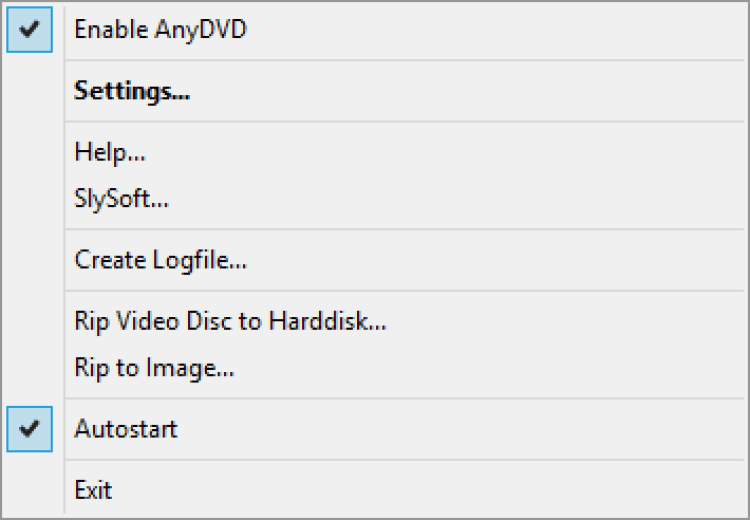Click the Enable AnyDVD text label
The width and height of the screenshot is (750, 520).
160,30
